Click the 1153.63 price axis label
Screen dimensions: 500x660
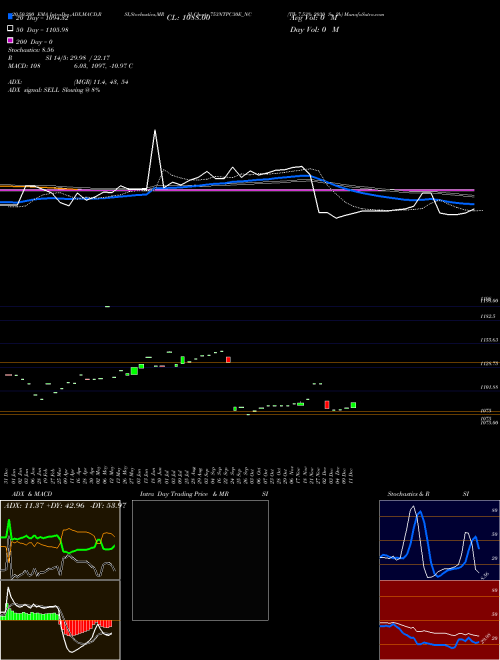tap(489, 339)
